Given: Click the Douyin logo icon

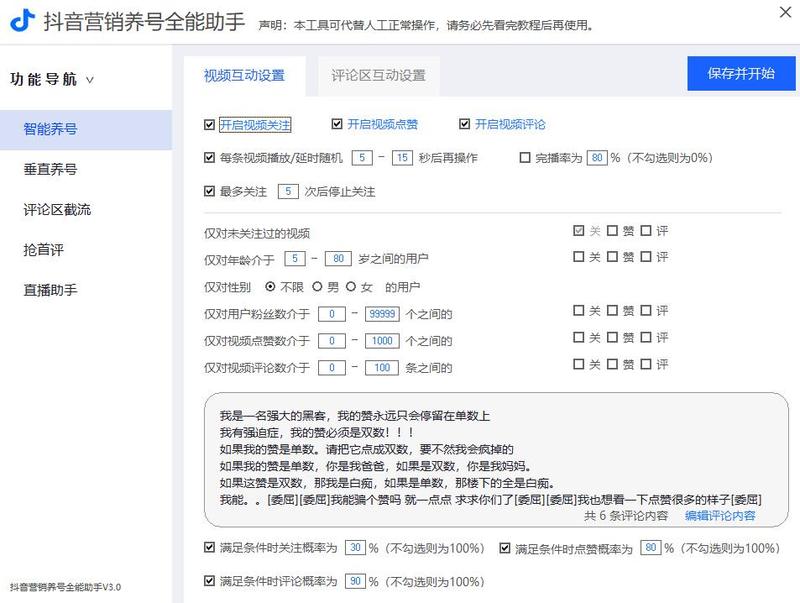Looking at the screenshot, I should 23,20.
